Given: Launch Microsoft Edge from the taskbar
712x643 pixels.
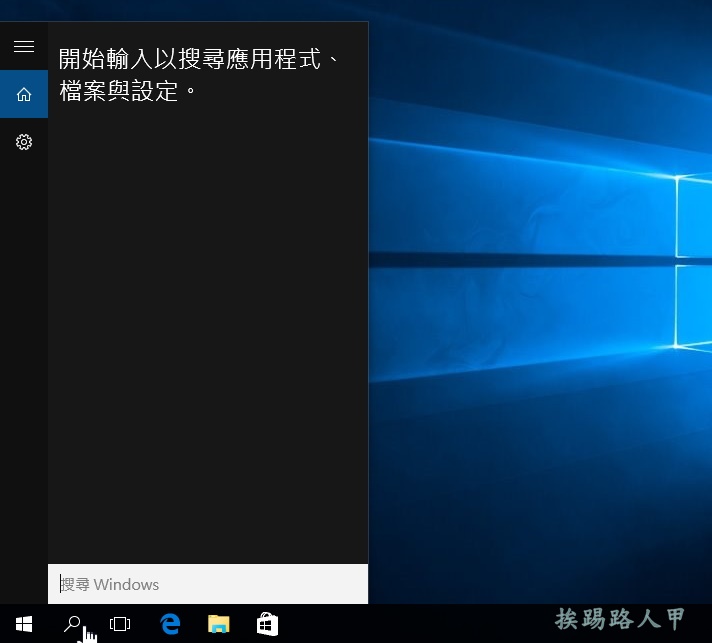Looking at the screenshot, I should [x=170, y=624].
